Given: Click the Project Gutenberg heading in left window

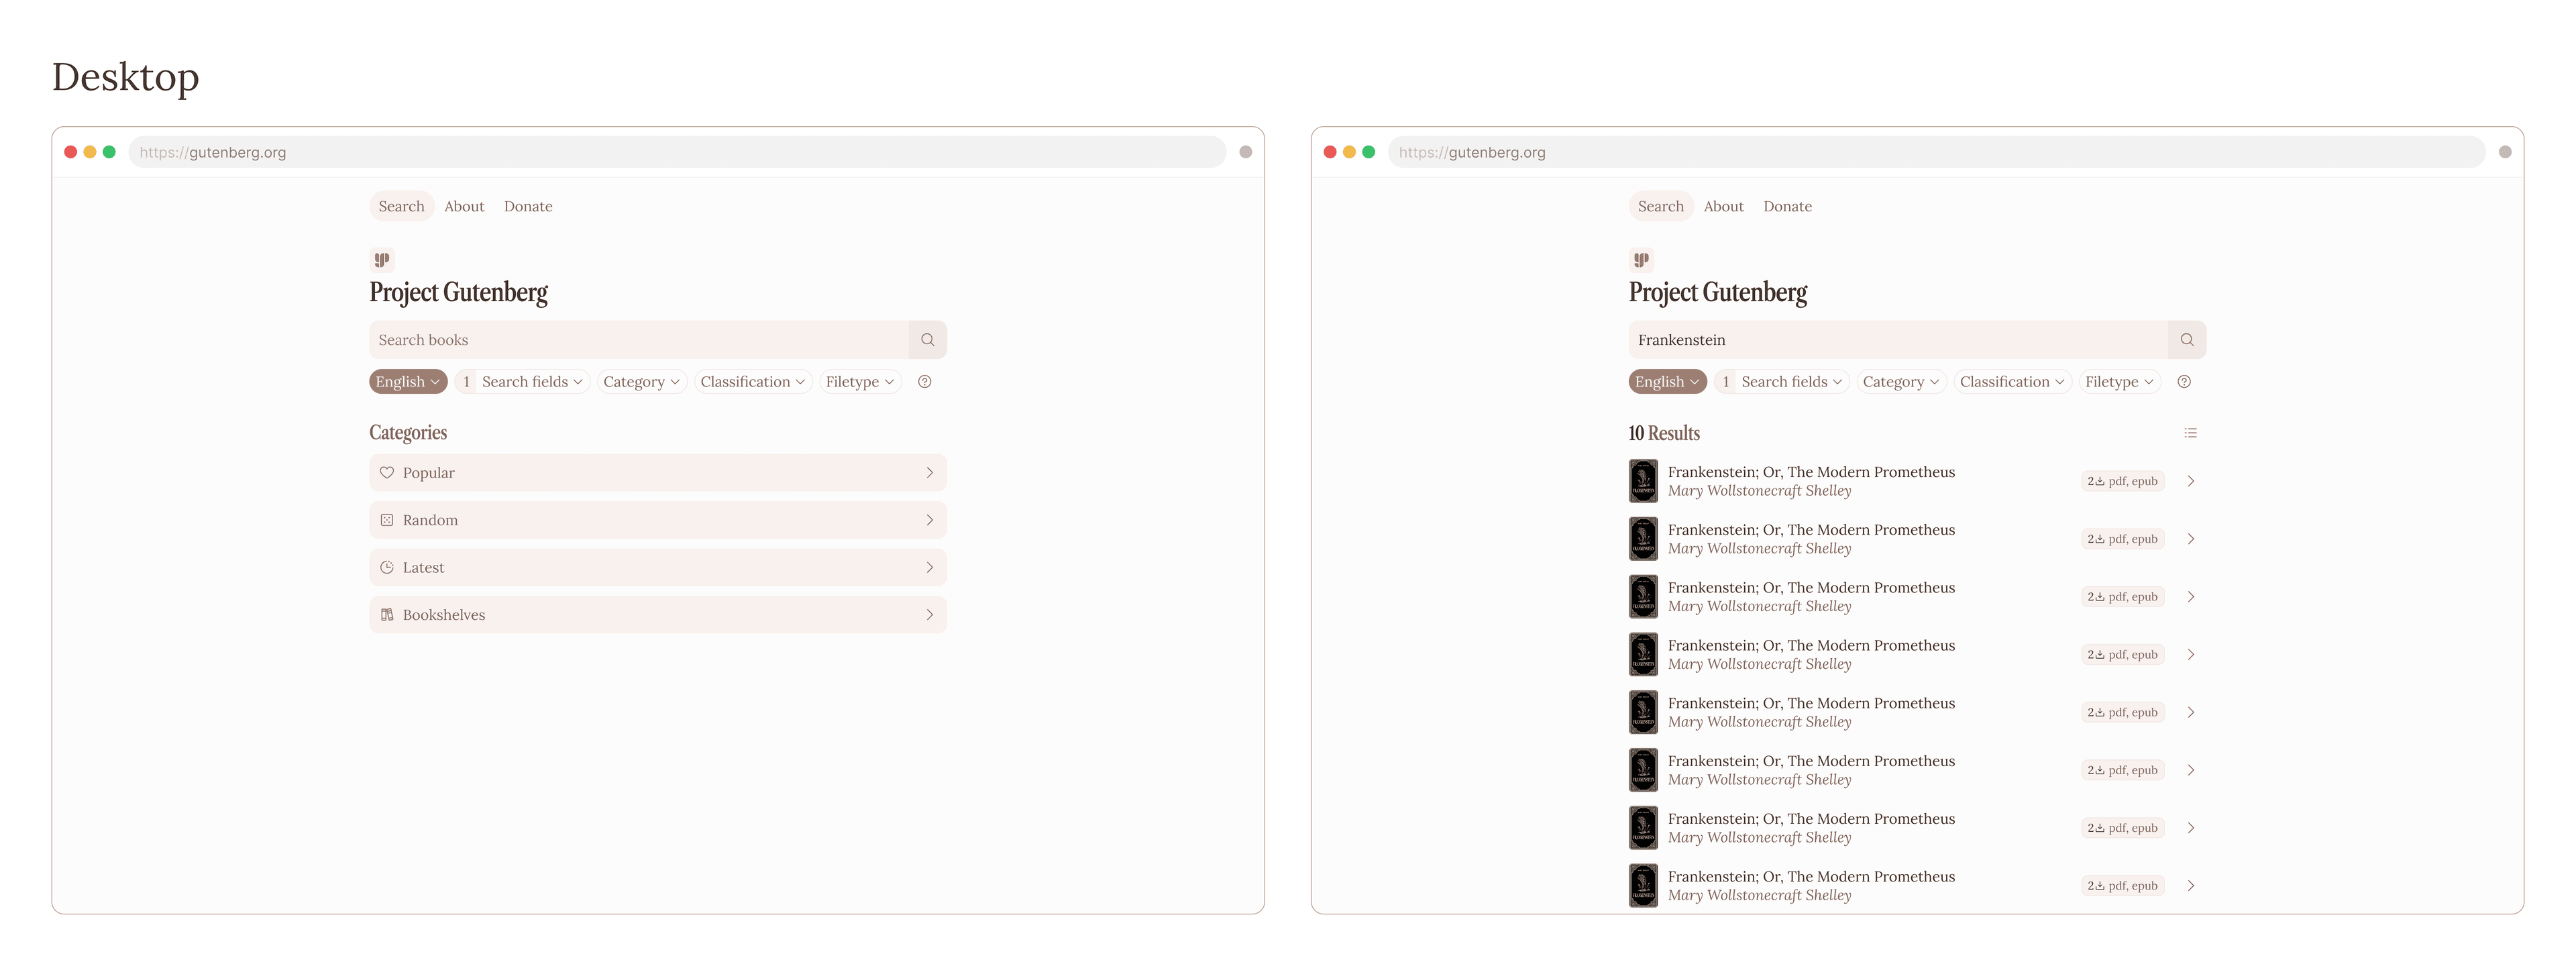Looking at the screenshot, I should (458, 292).
